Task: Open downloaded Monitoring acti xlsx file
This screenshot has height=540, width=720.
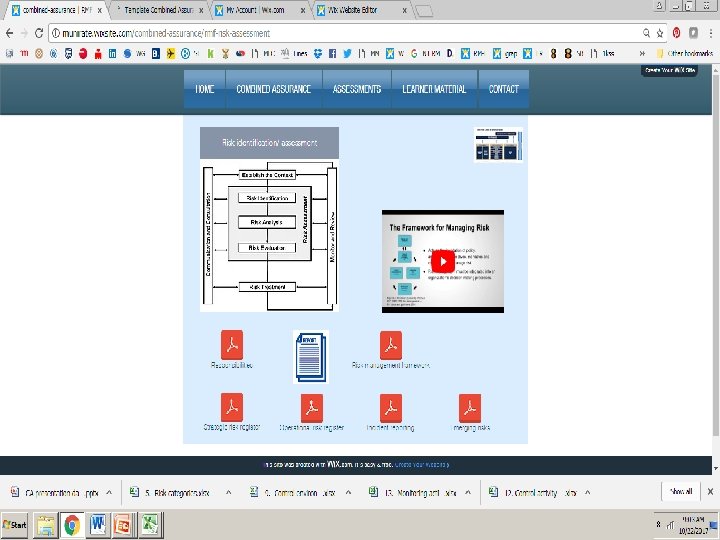Action: [x=413, y=493]
